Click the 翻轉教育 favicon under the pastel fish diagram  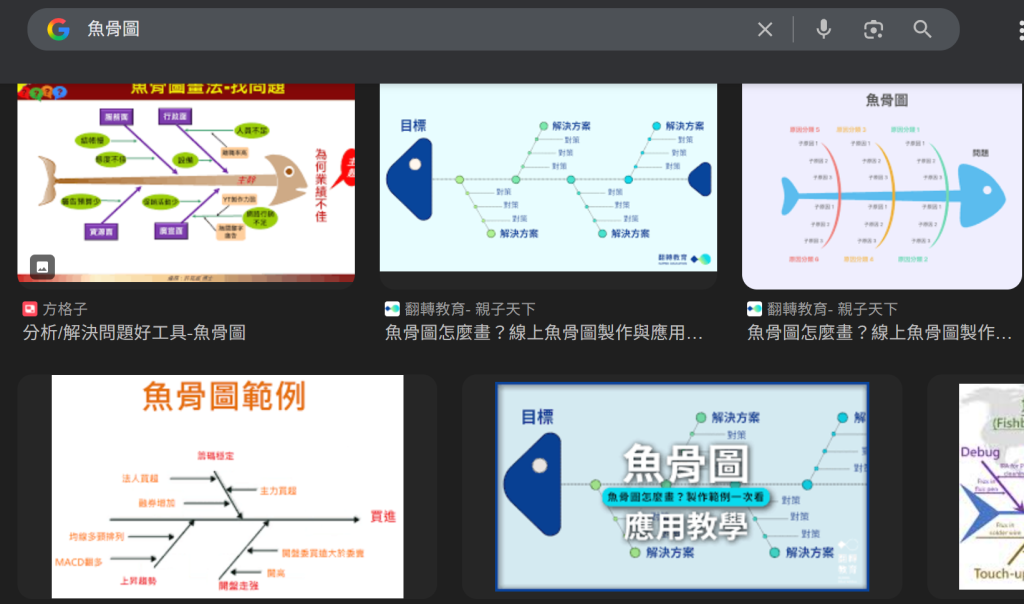tap(754, 309)
